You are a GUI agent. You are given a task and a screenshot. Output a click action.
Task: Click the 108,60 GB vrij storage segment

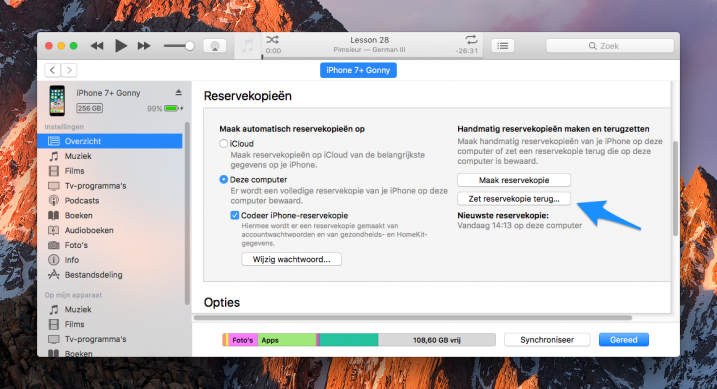click(x=437, y=340)
